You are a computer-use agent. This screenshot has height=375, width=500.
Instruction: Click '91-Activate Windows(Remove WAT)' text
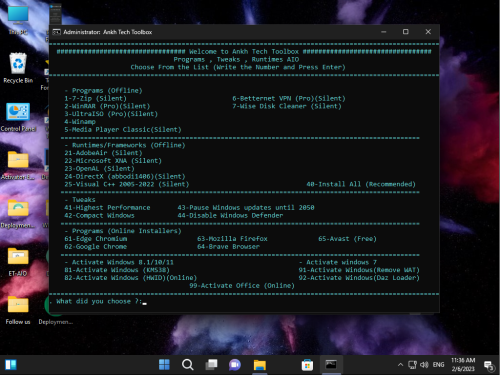pyautogui.click(x=359, y=270)
